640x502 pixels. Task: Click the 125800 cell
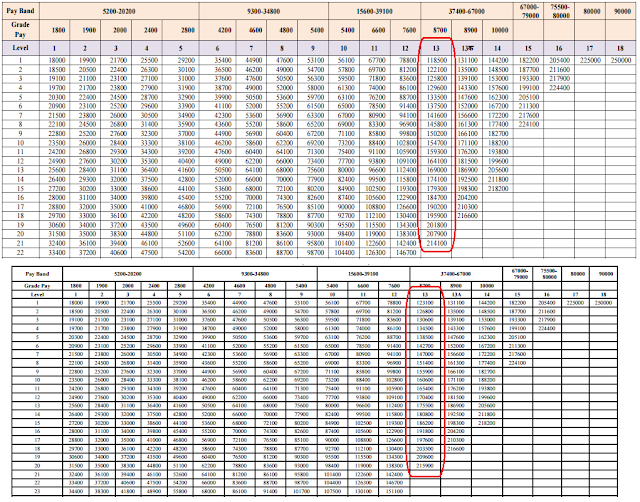pos(437,78)
